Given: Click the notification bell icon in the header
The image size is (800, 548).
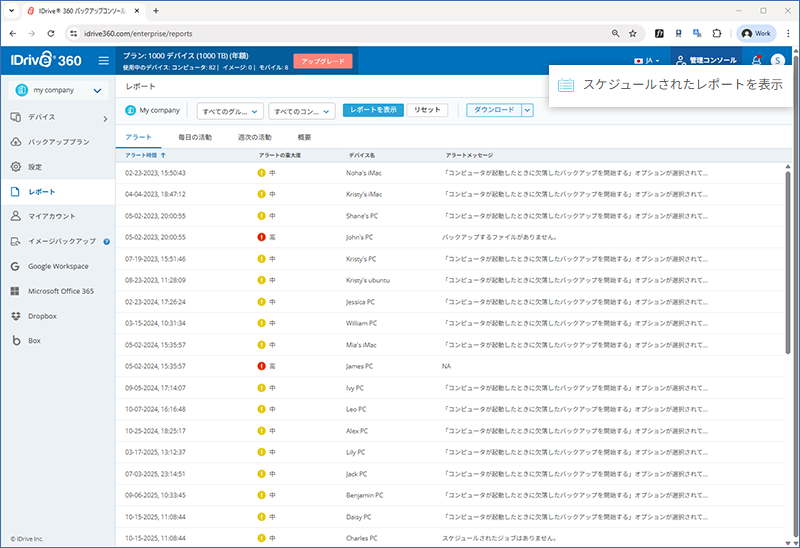Looking at the screenshot, I should [x=756, y=61].
